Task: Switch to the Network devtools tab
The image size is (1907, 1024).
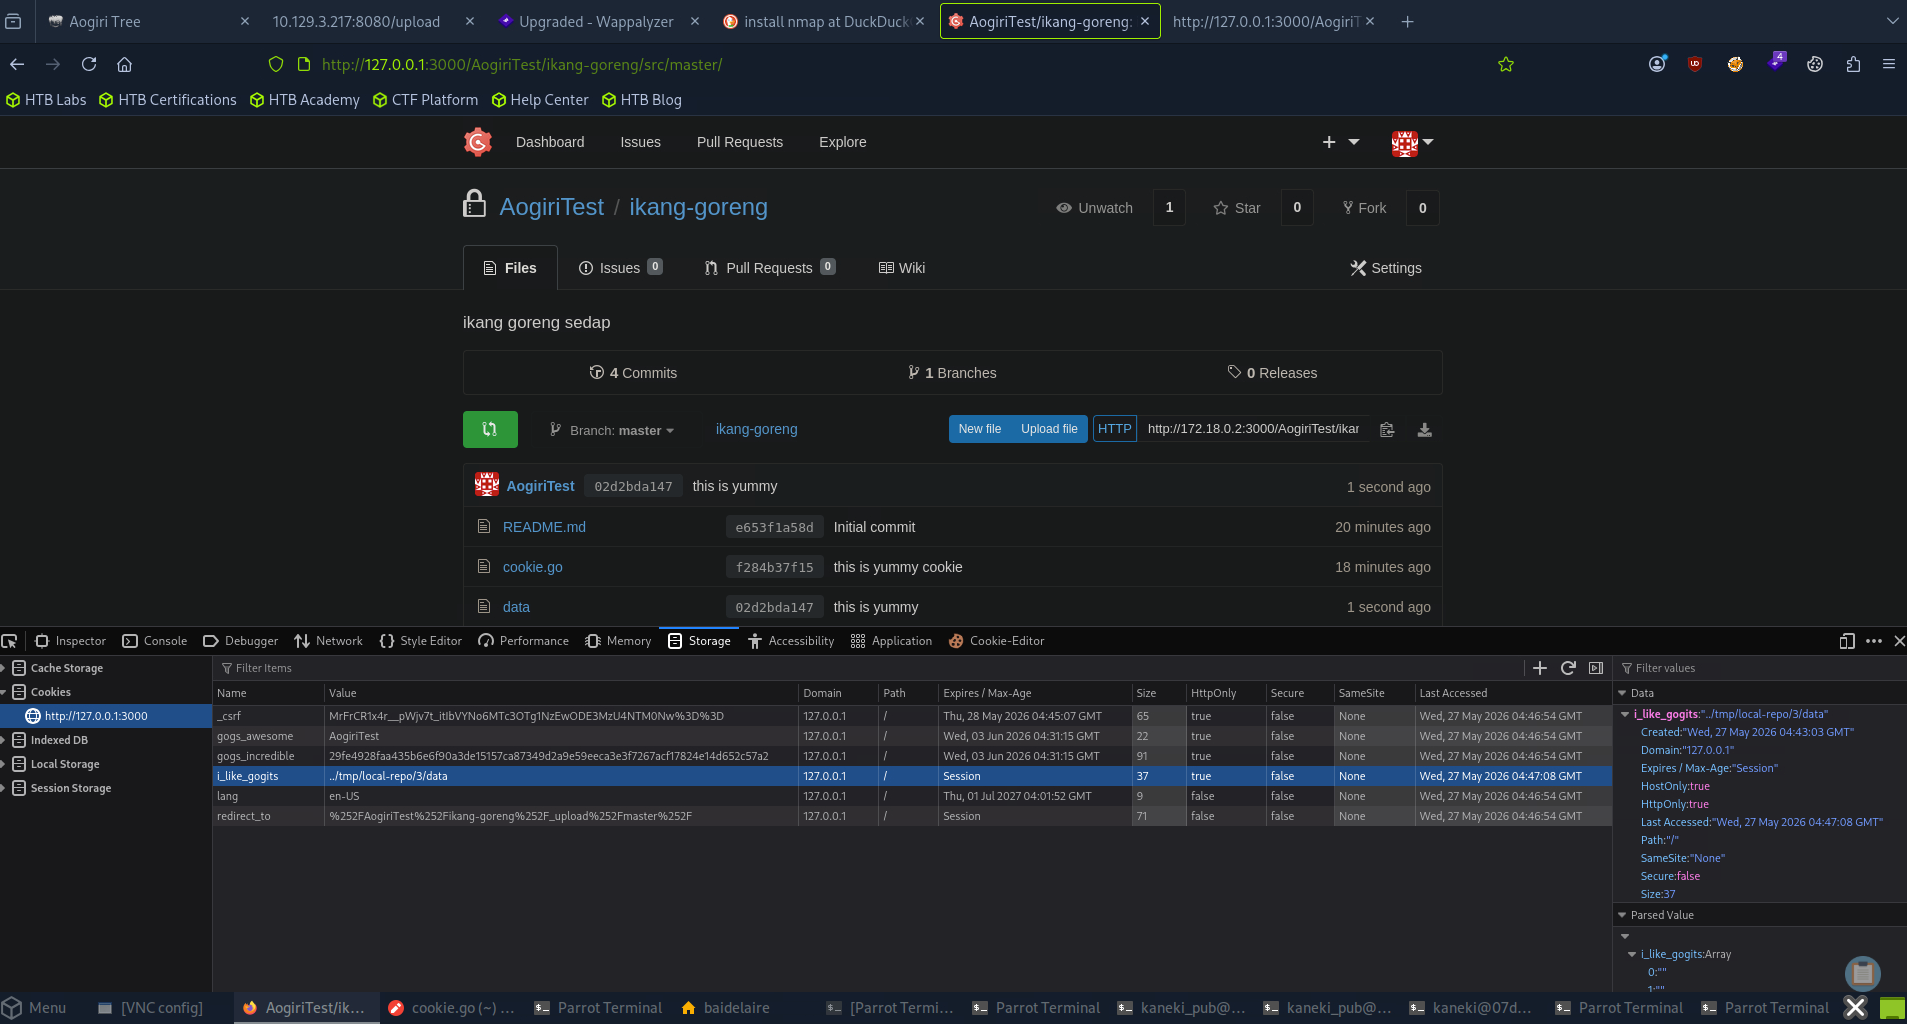Action: point(328,641)
